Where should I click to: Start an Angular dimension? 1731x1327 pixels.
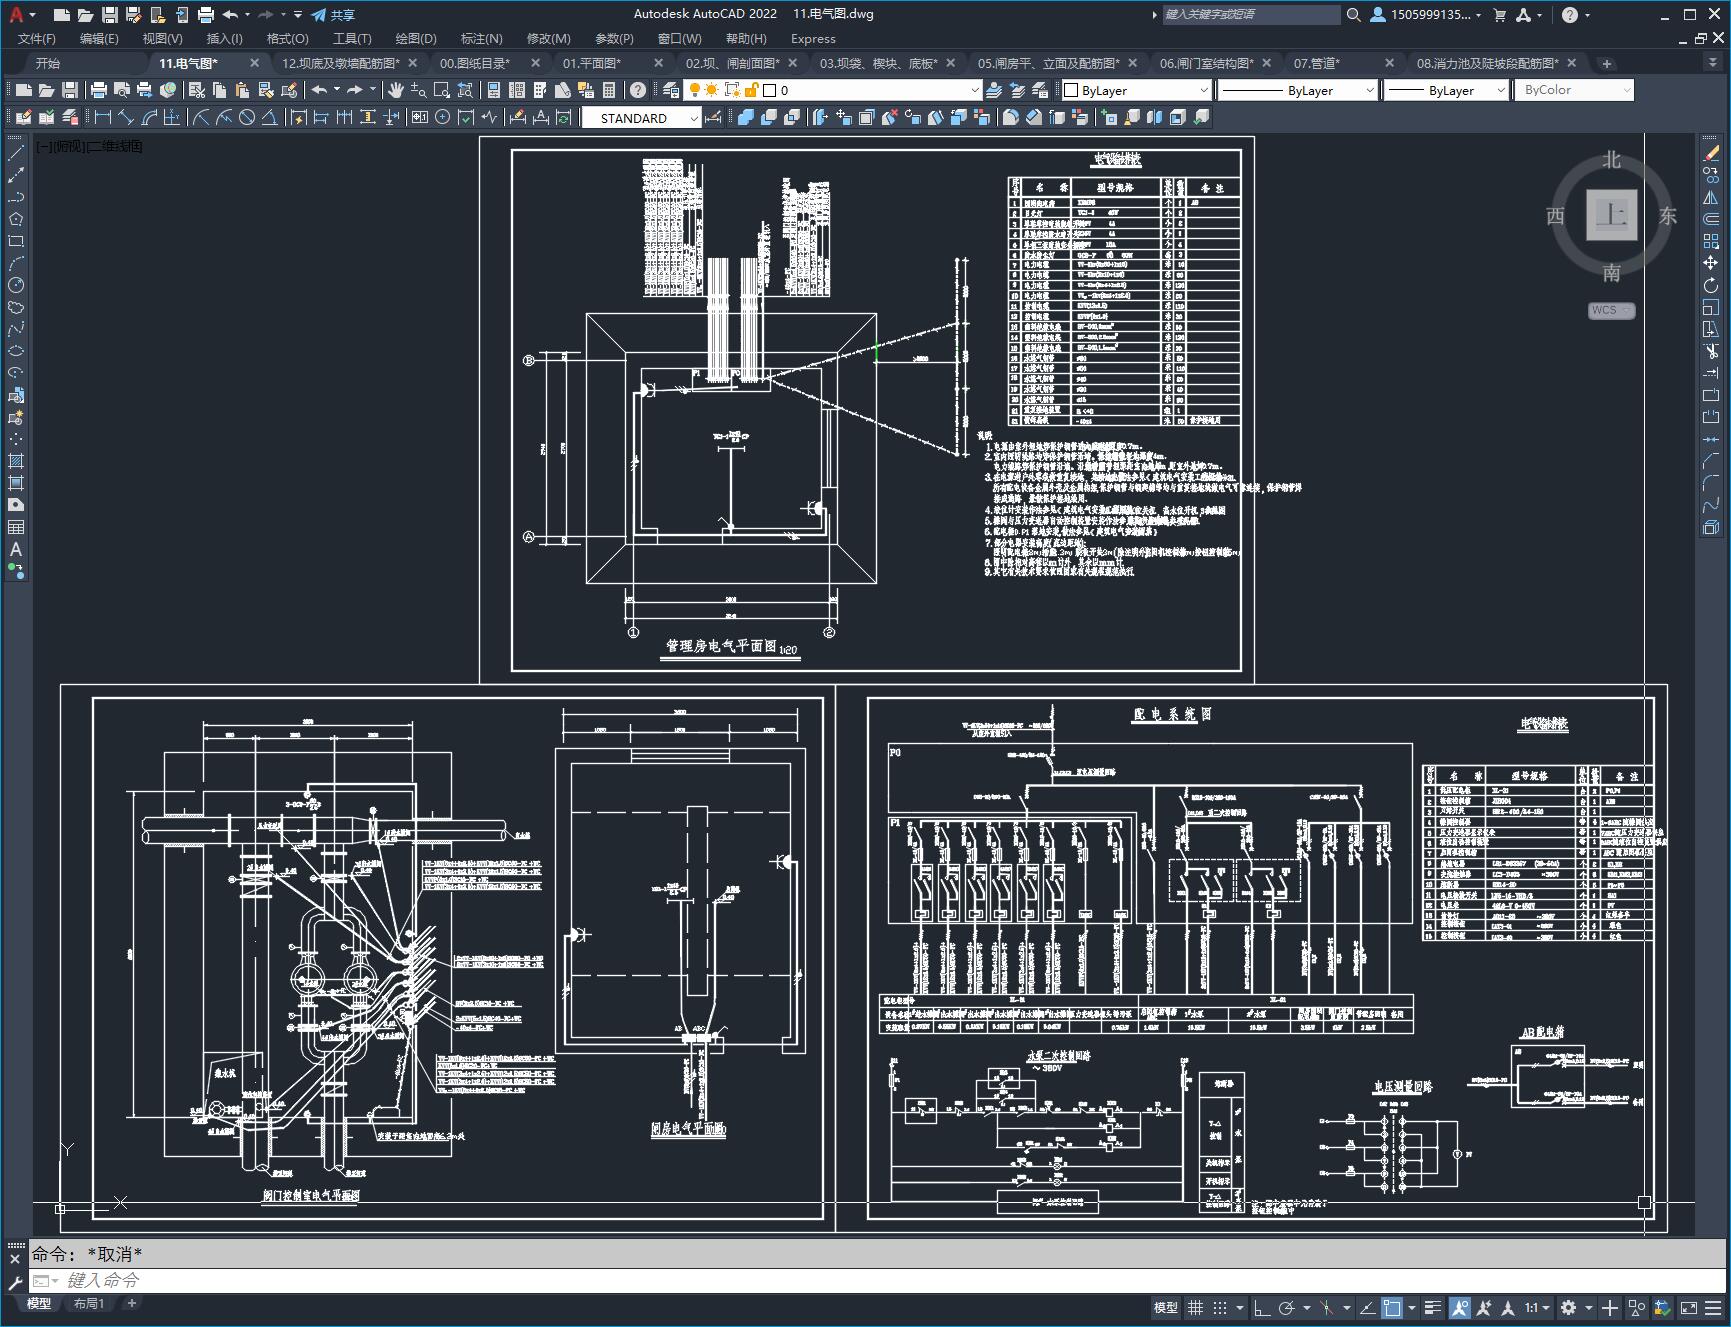[270, 118]
